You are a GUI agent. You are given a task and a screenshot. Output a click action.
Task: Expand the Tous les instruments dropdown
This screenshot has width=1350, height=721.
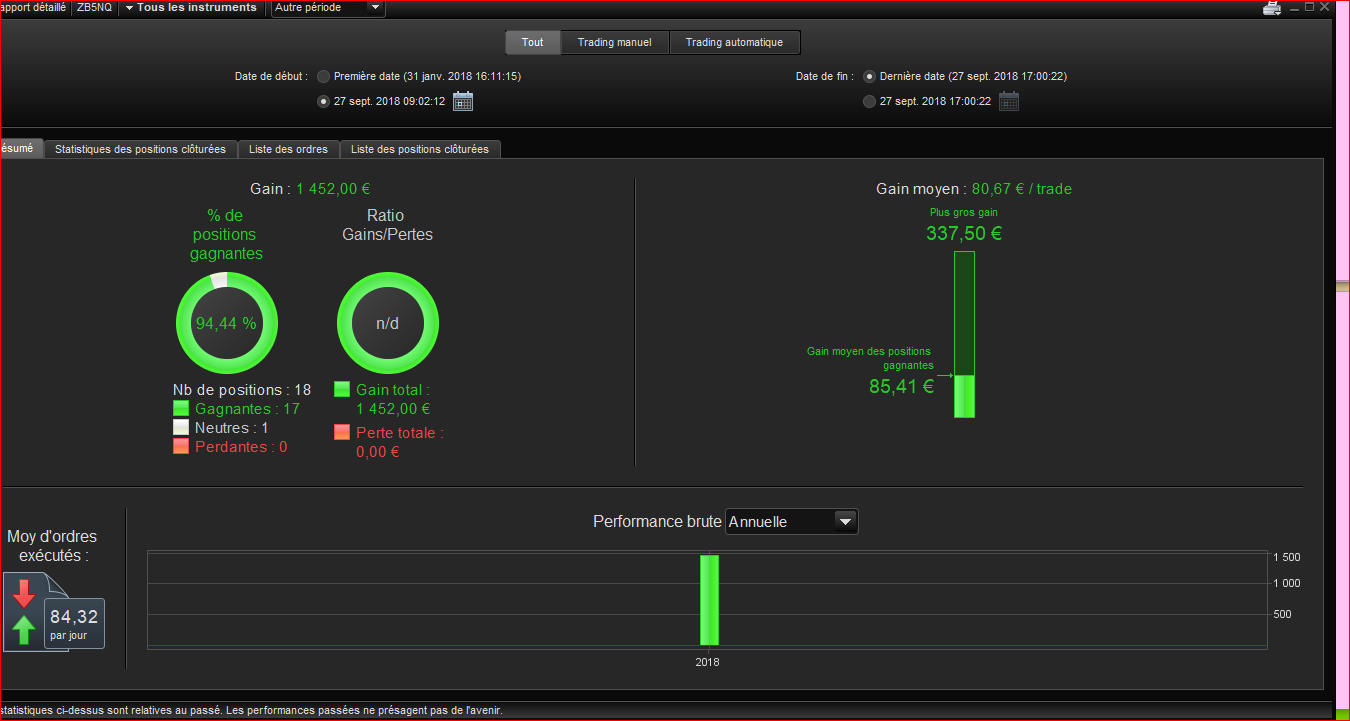[190, 8]
